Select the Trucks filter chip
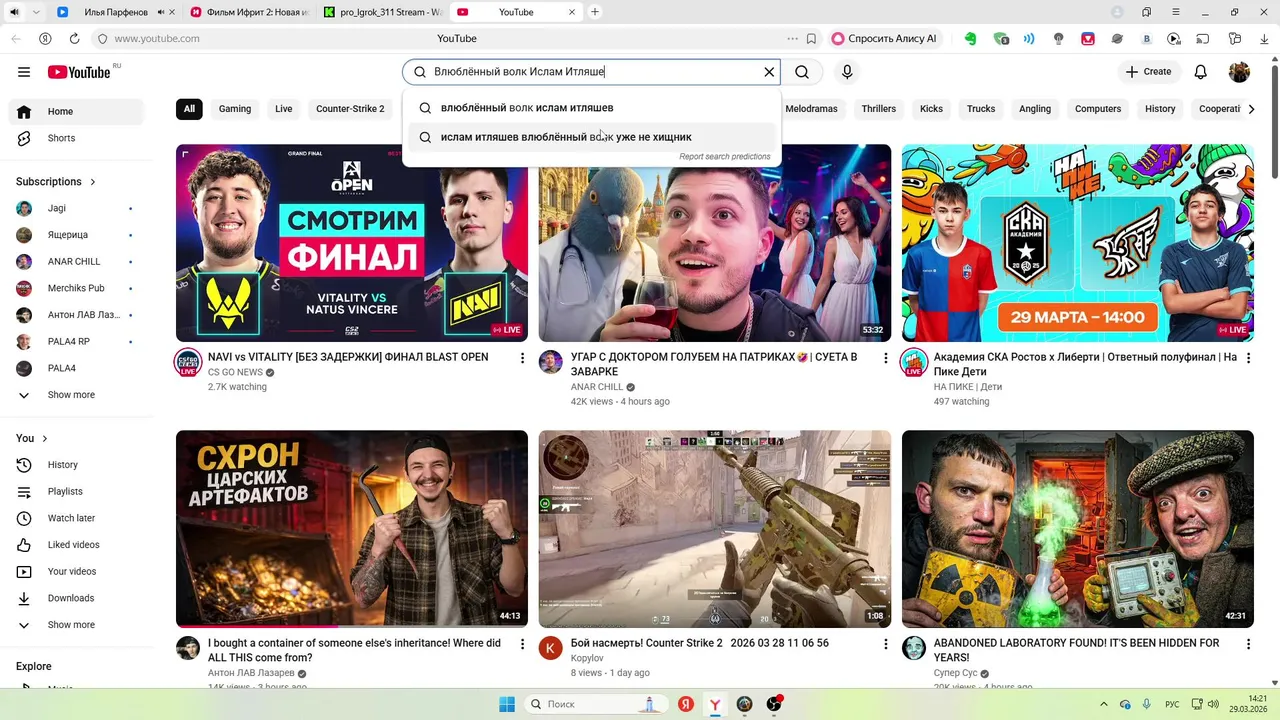 [981, 109]
